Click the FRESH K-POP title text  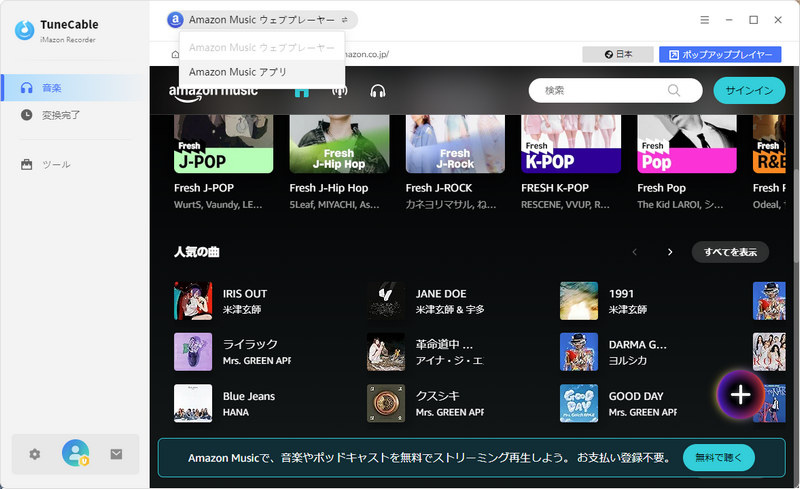pyautogui.click(x=555, y=188)
